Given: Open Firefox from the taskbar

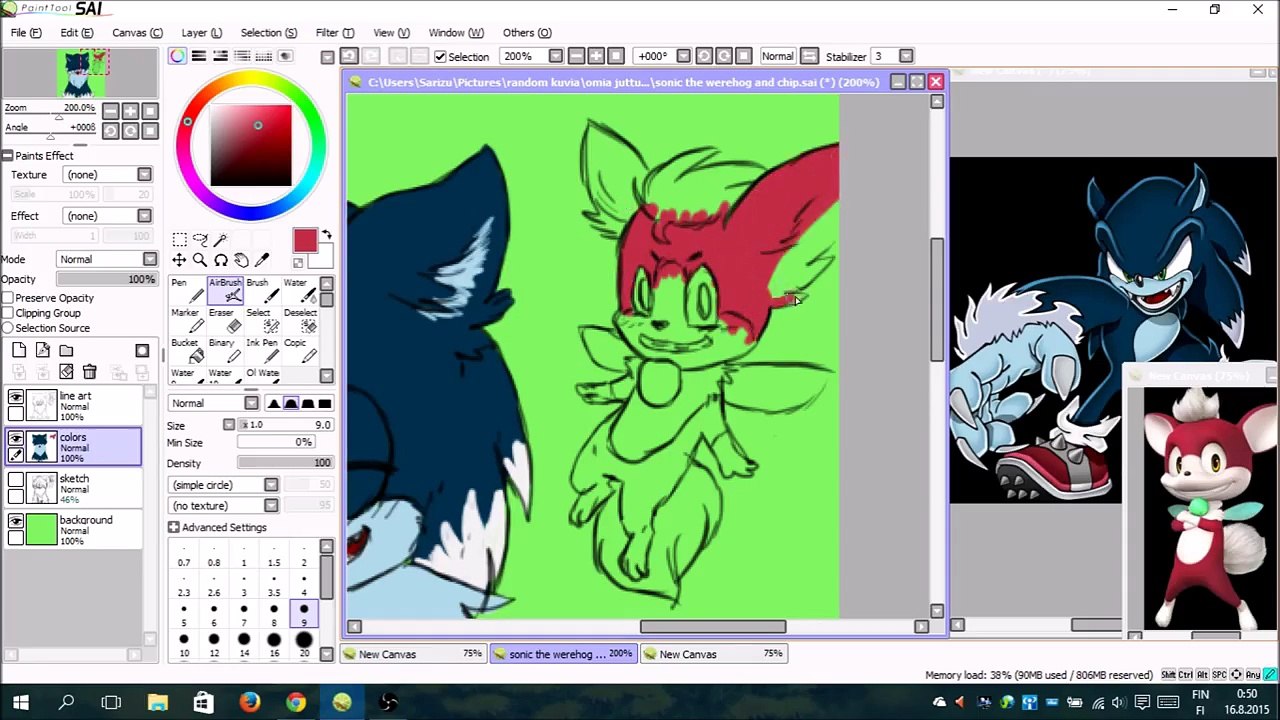Looking at the screenshot, I should click(249, 702).
